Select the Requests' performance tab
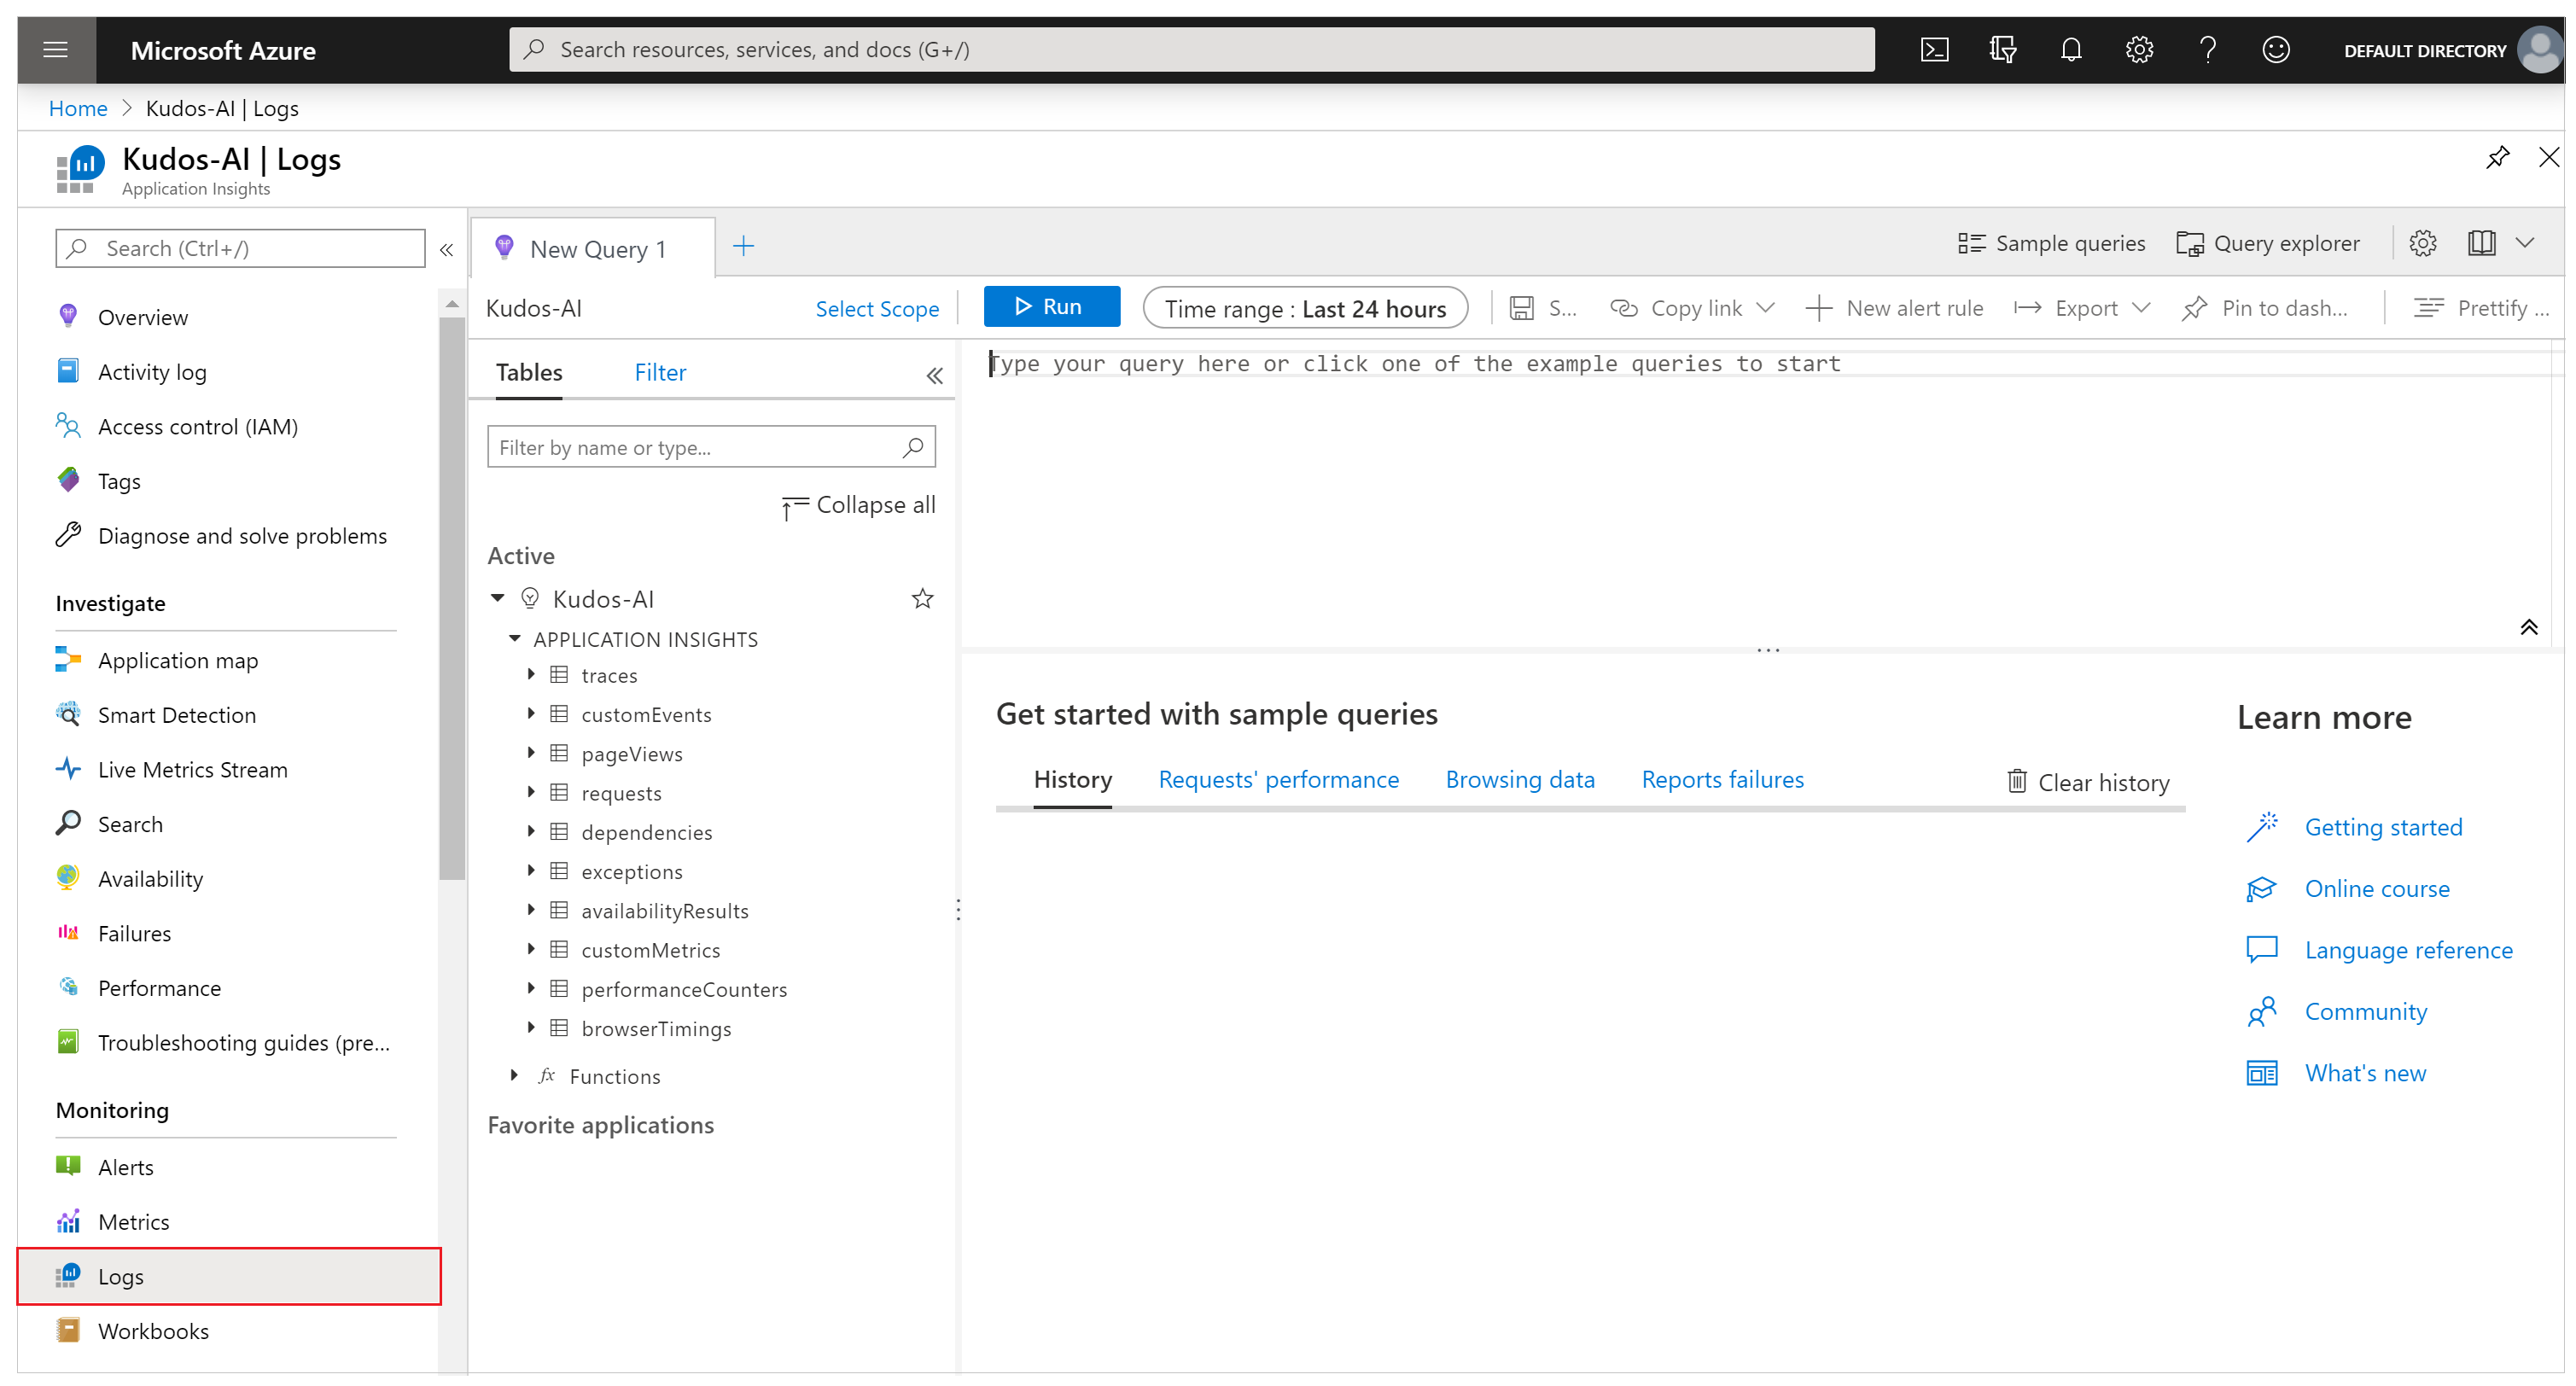 point(1279,778)
